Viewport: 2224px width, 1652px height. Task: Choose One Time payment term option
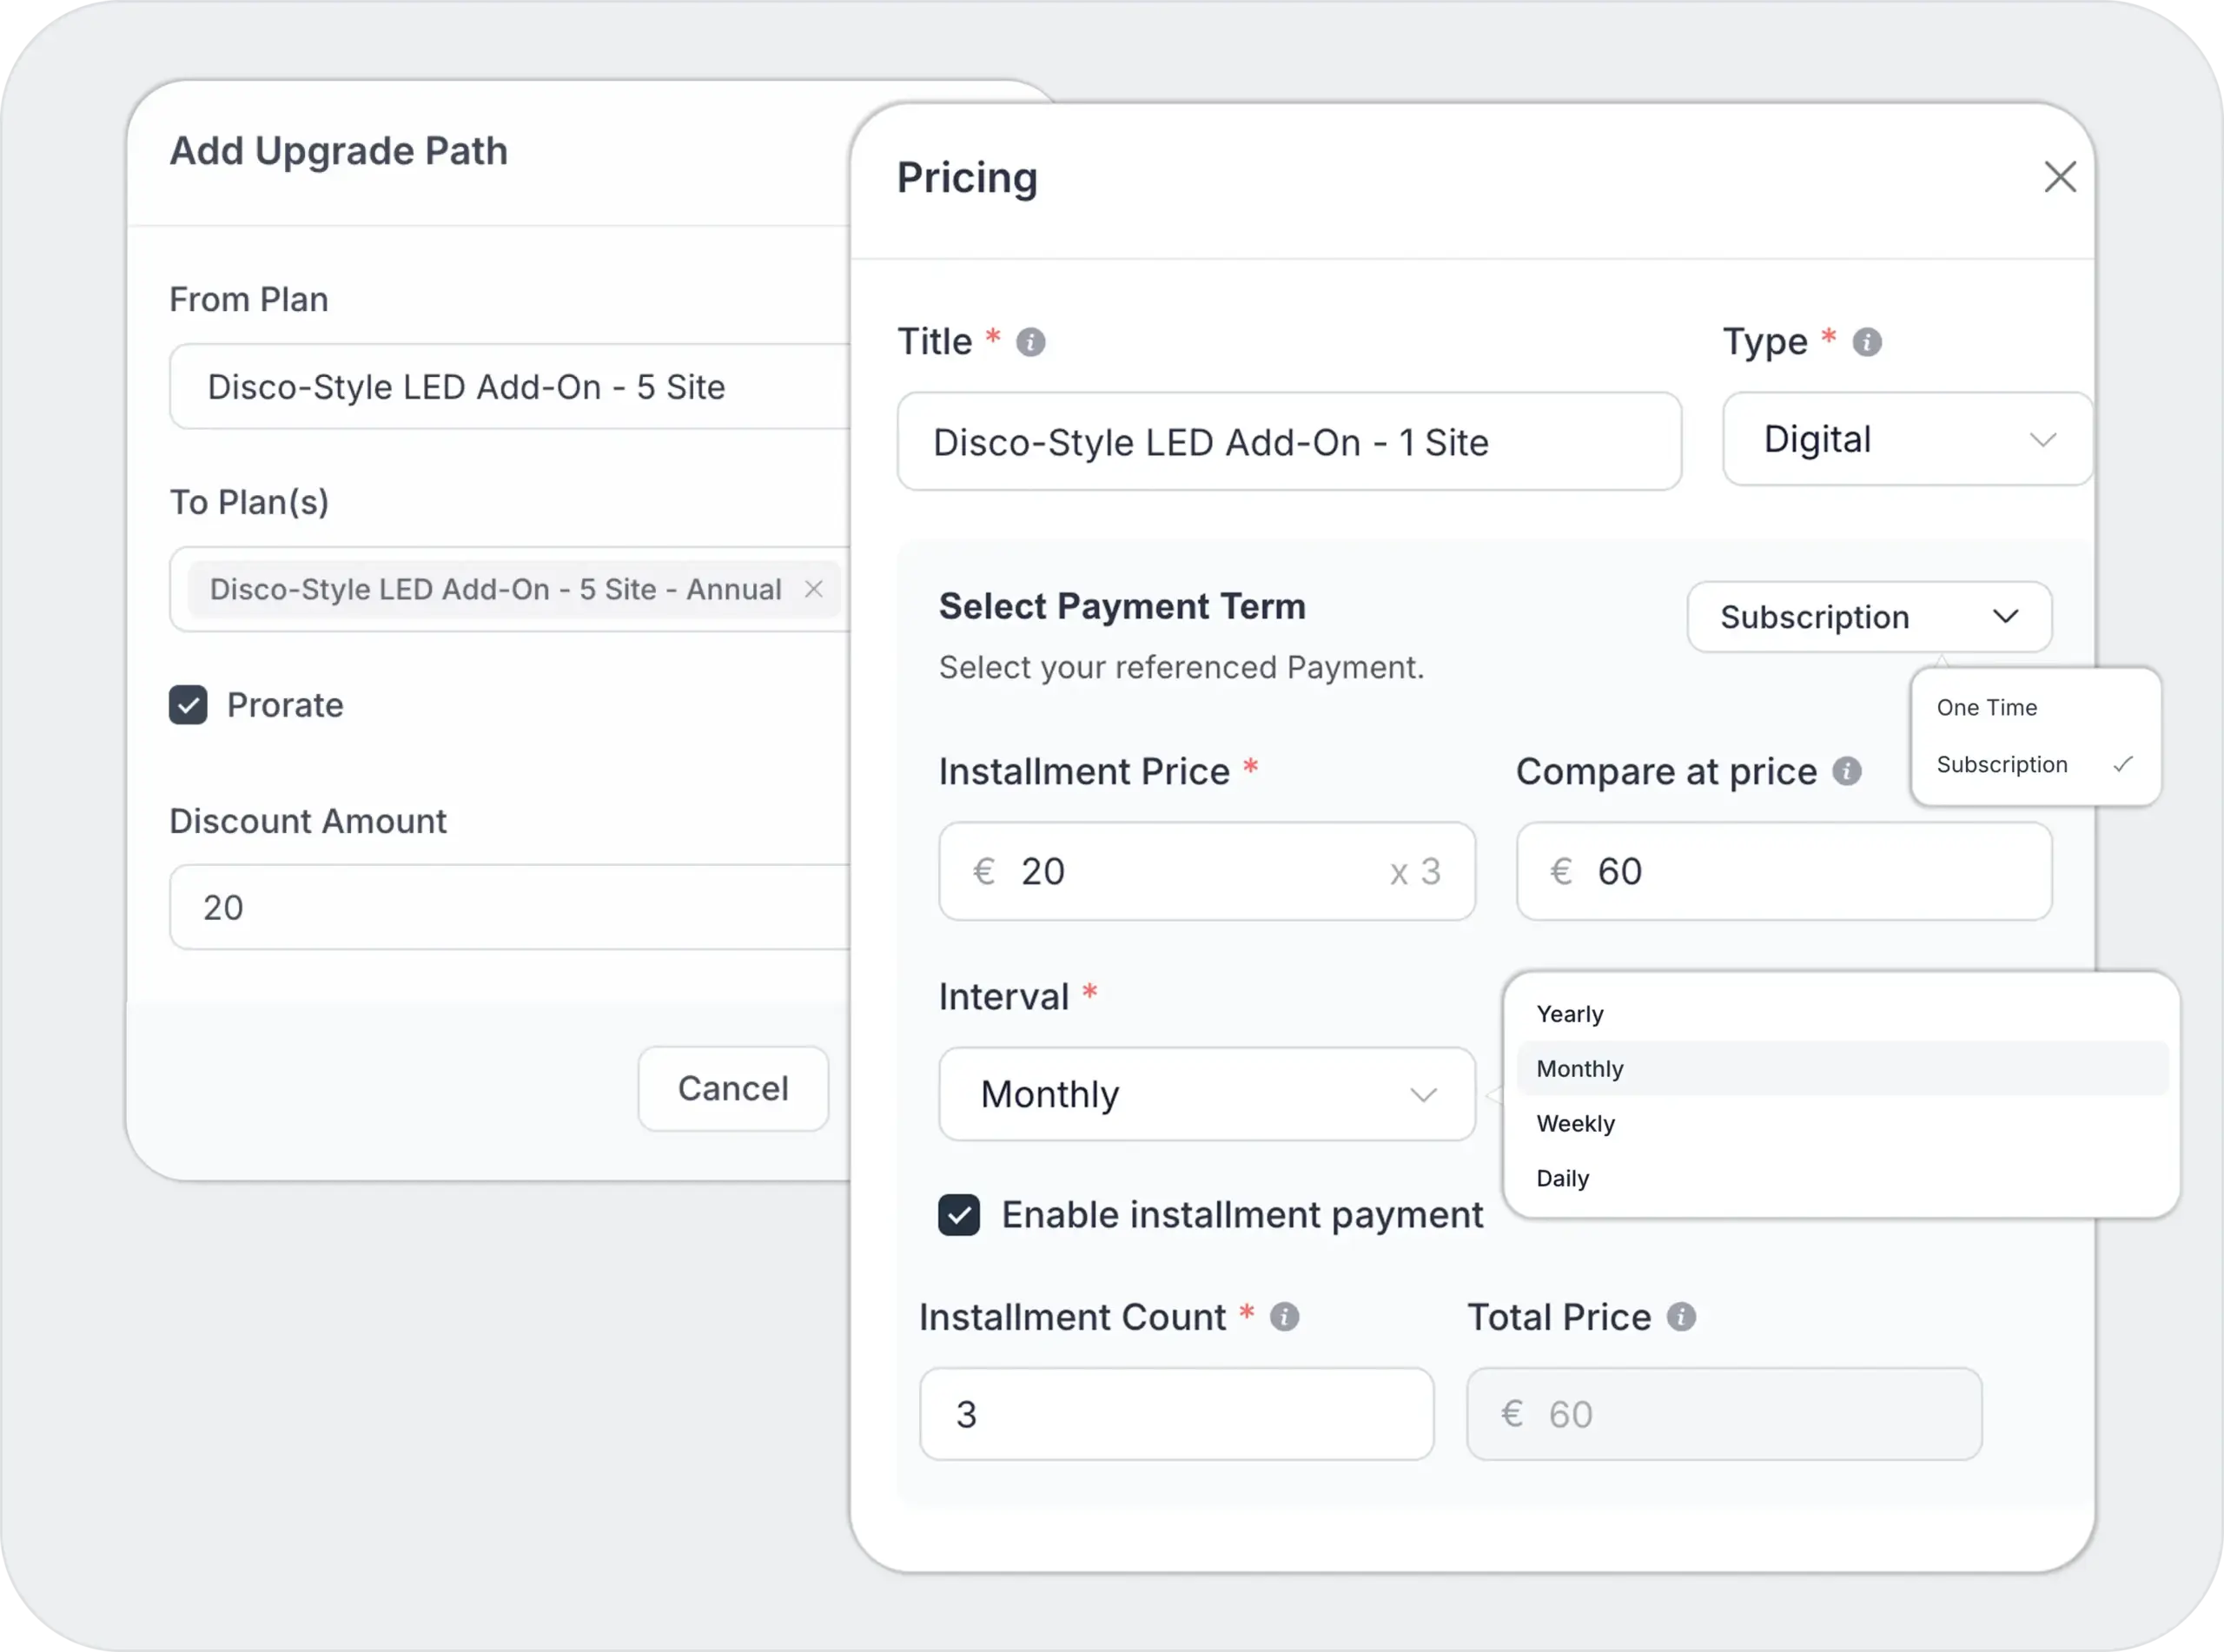pos(1986,708)
